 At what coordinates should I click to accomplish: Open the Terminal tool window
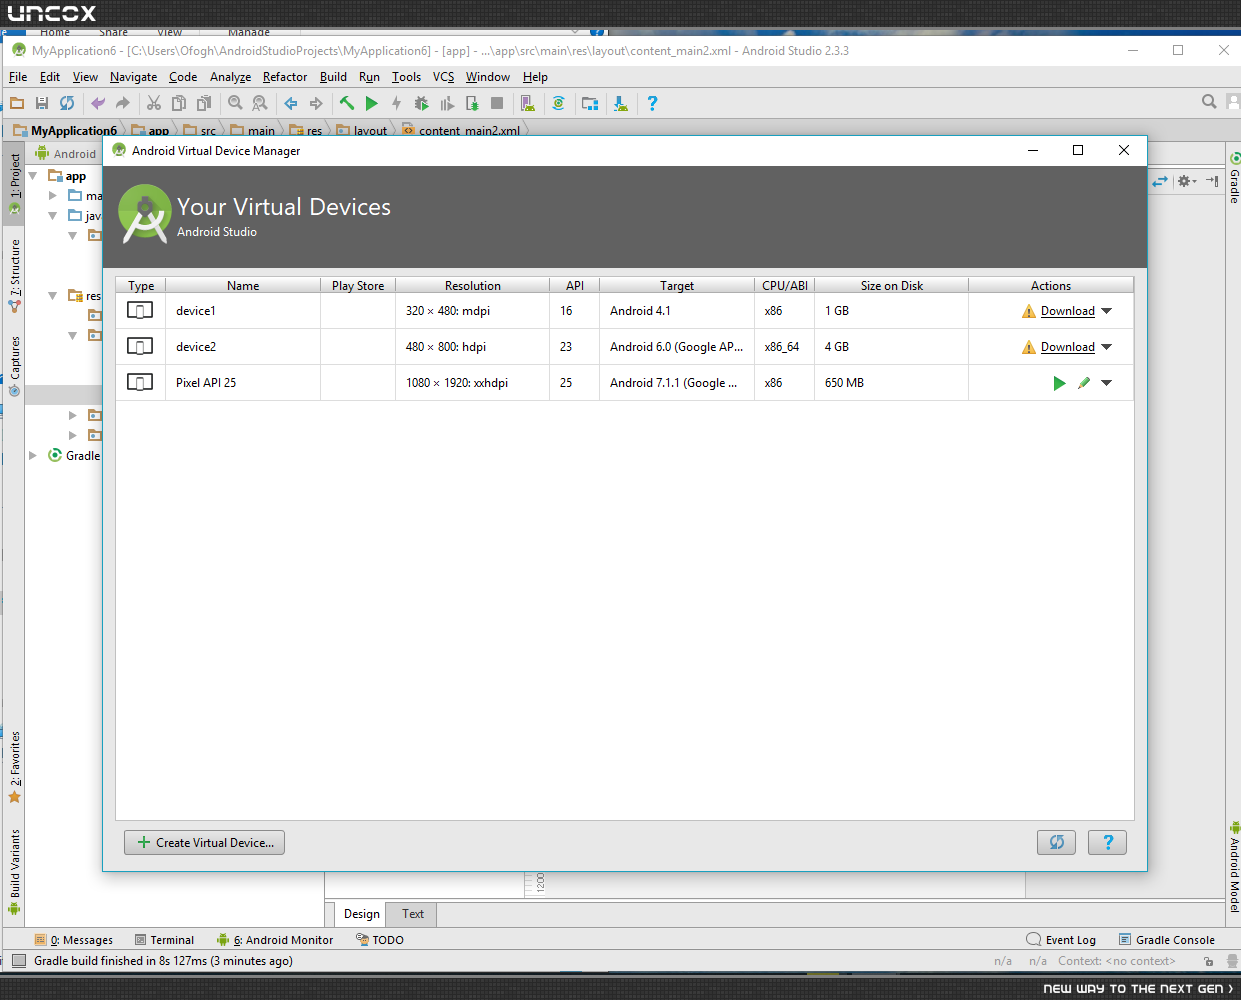(x=165, y=940)
